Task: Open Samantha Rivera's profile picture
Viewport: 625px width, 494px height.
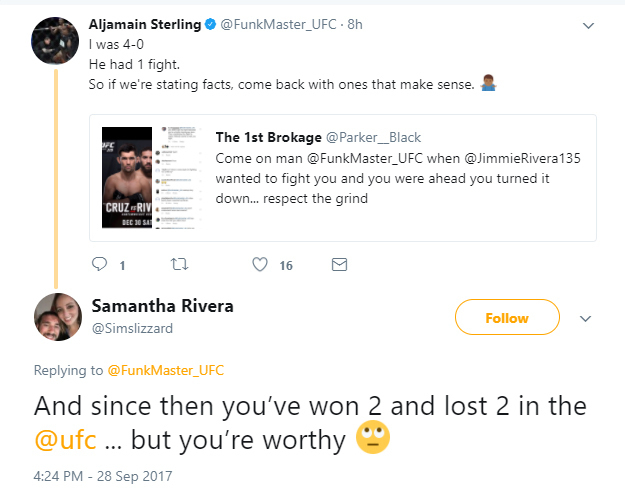Action: click(58, 319)
